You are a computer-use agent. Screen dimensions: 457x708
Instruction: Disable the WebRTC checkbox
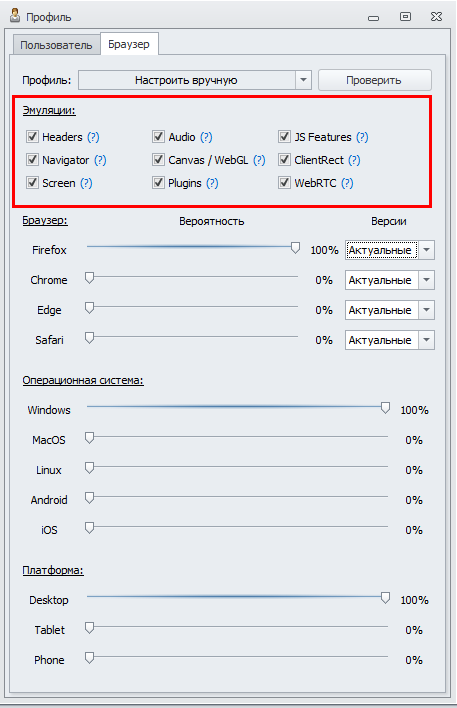(284, 182)
